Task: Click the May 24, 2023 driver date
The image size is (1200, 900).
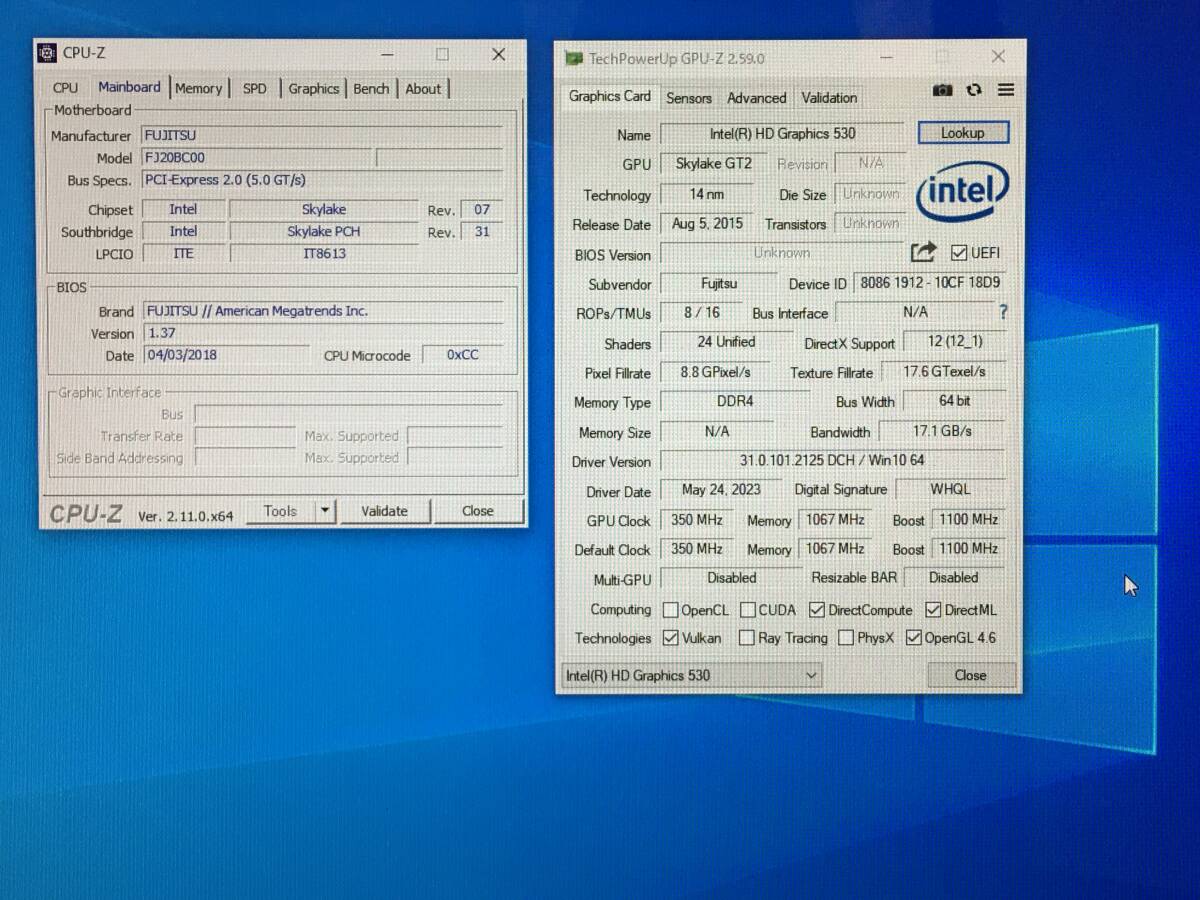Action: [721, 490]
